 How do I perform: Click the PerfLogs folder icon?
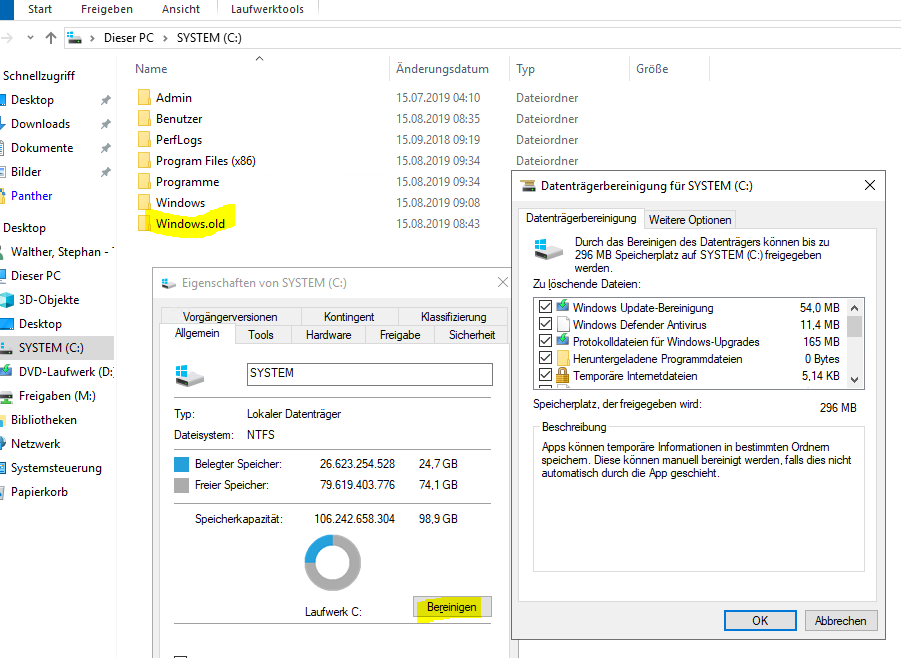point(144,140)
